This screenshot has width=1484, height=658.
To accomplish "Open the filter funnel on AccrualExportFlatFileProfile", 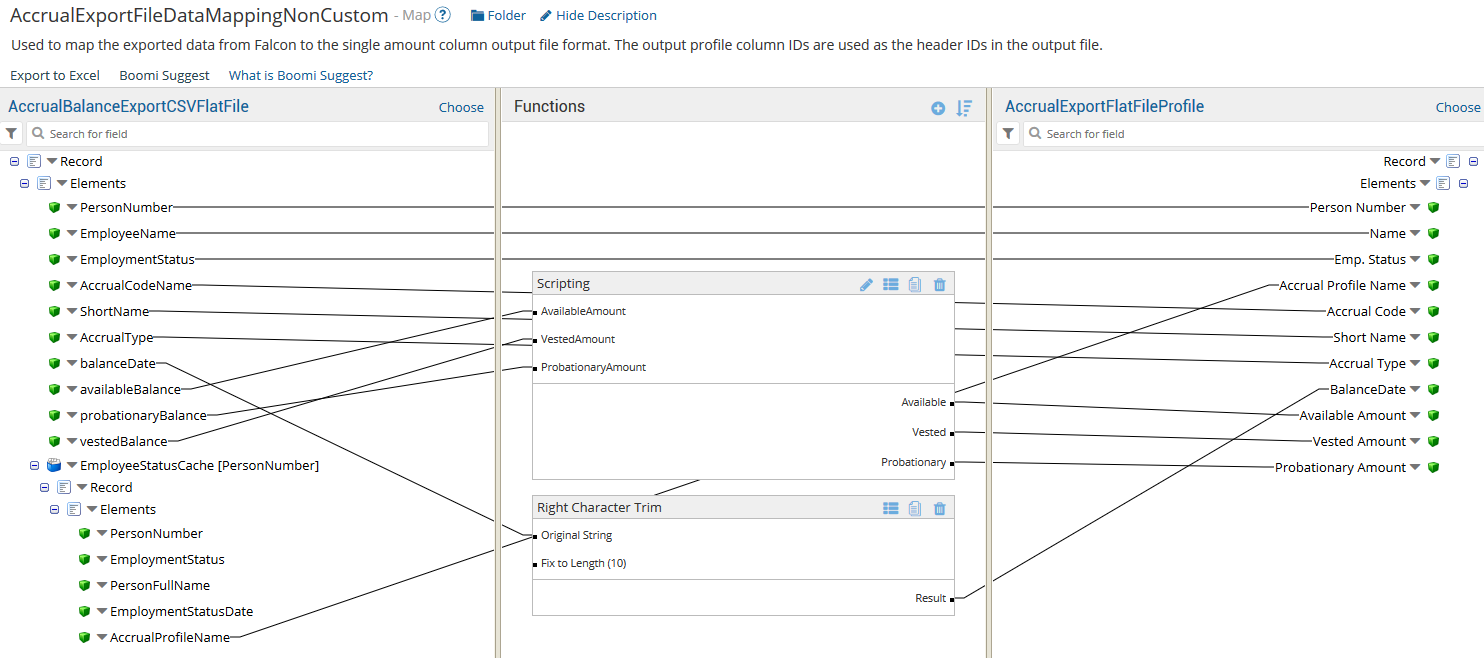I will pyautogui.click(x=1008, y=133).
